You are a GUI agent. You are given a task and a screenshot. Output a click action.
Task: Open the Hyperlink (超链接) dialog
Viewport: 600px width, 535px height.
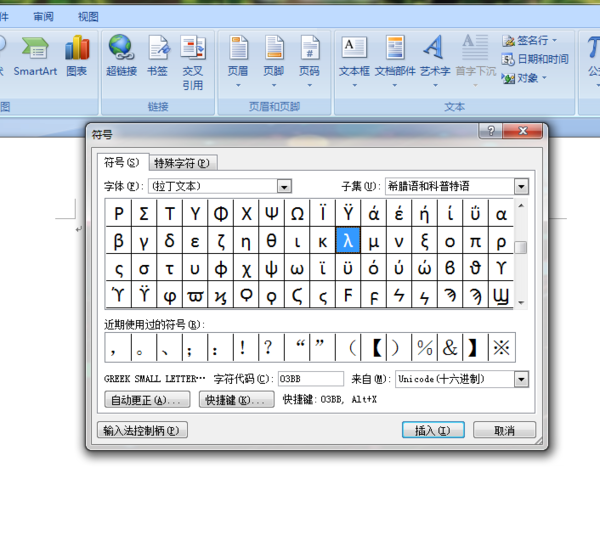[121, 57]
